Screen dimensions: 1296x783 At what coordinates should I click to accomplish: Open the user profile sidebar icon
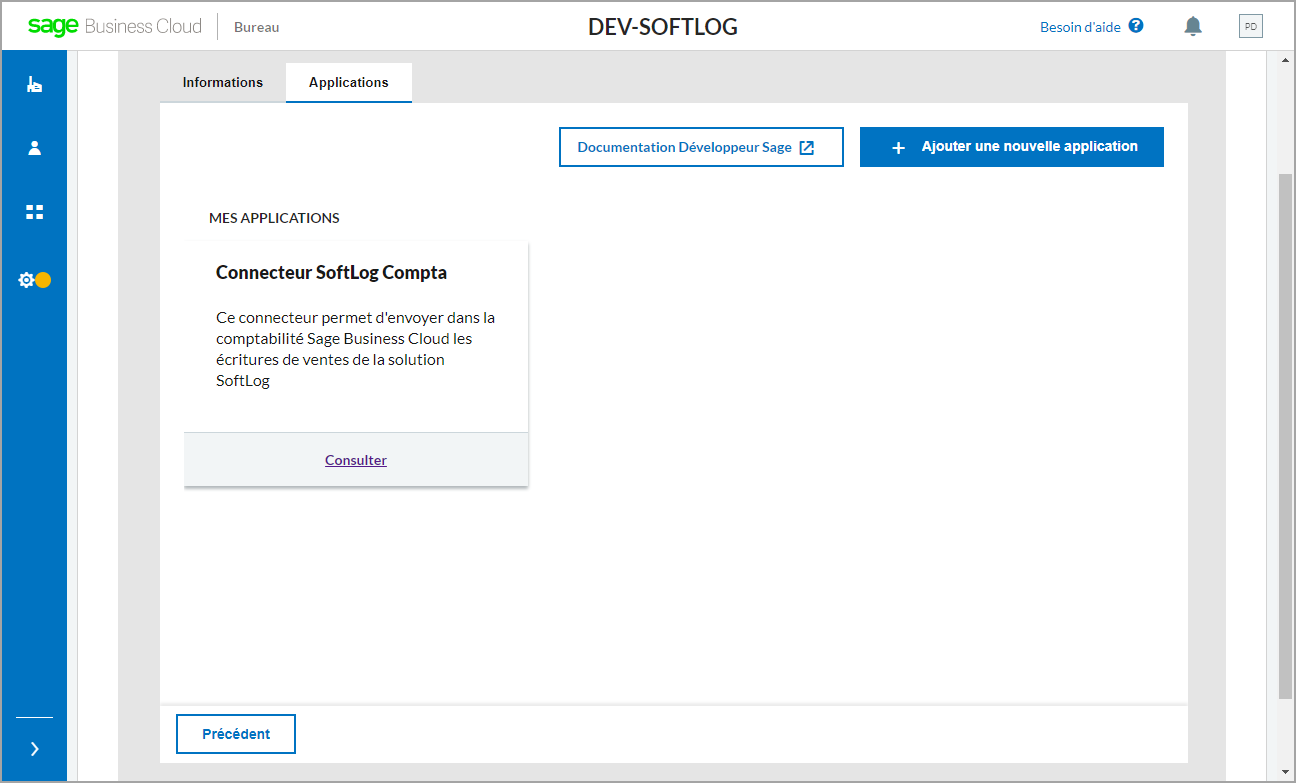tap(34, 148)
